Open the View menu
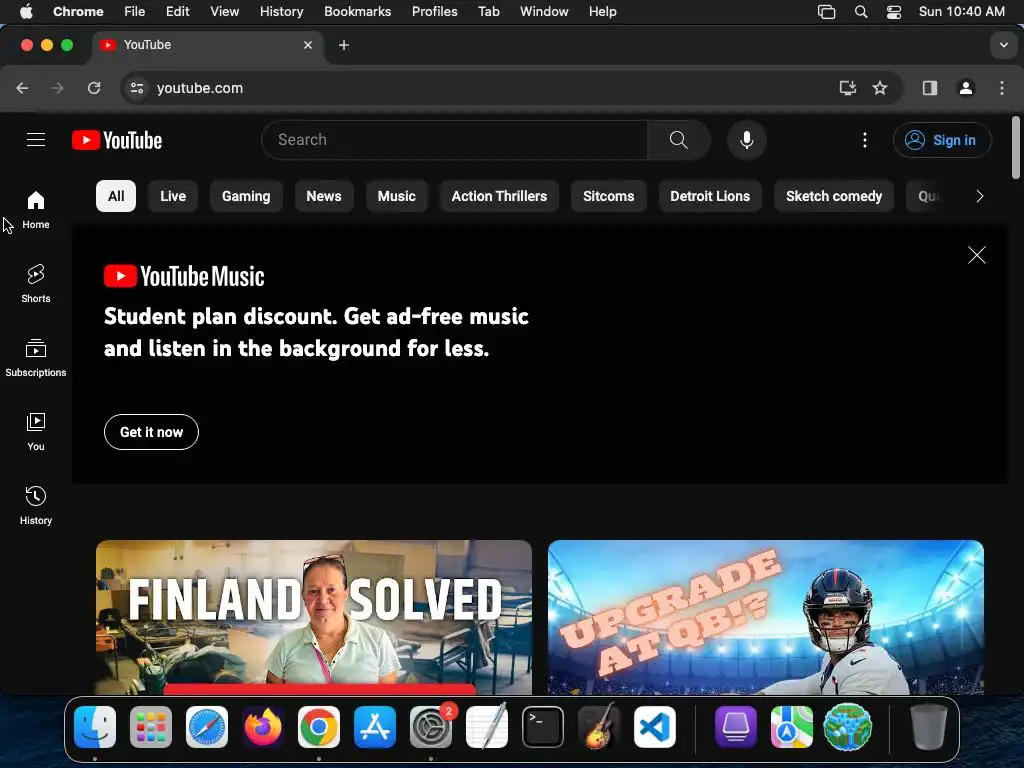The image size is (1024, 768). click(x=224, y=11)
